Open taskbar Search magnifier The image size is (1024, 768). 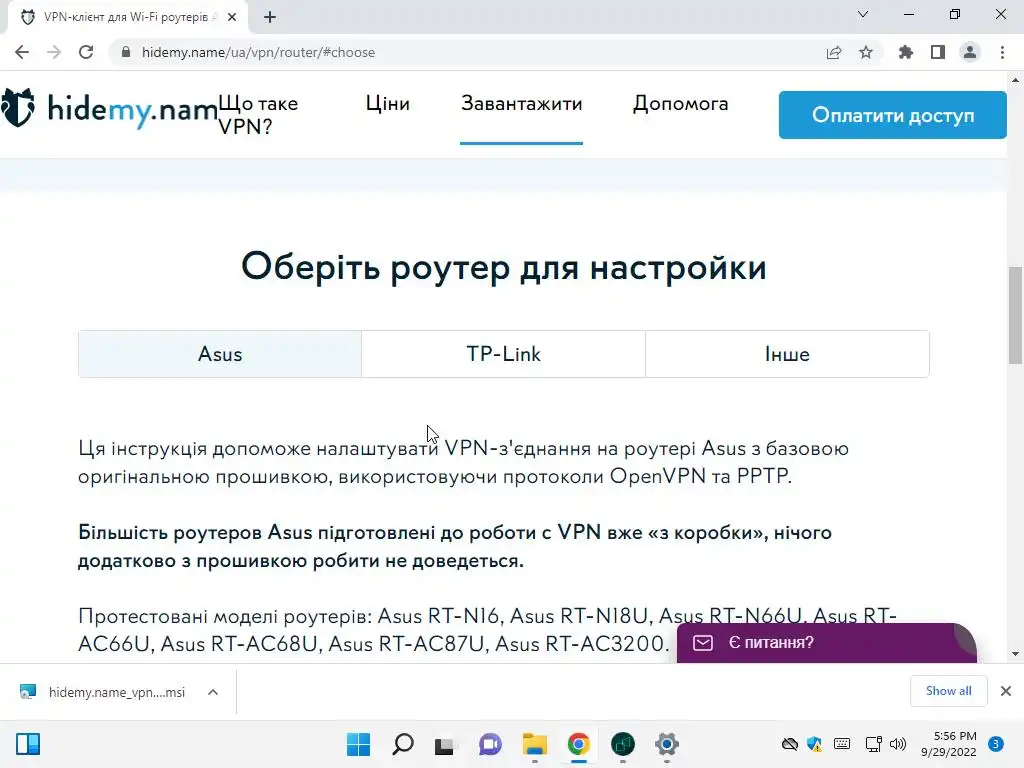[402, 744]
